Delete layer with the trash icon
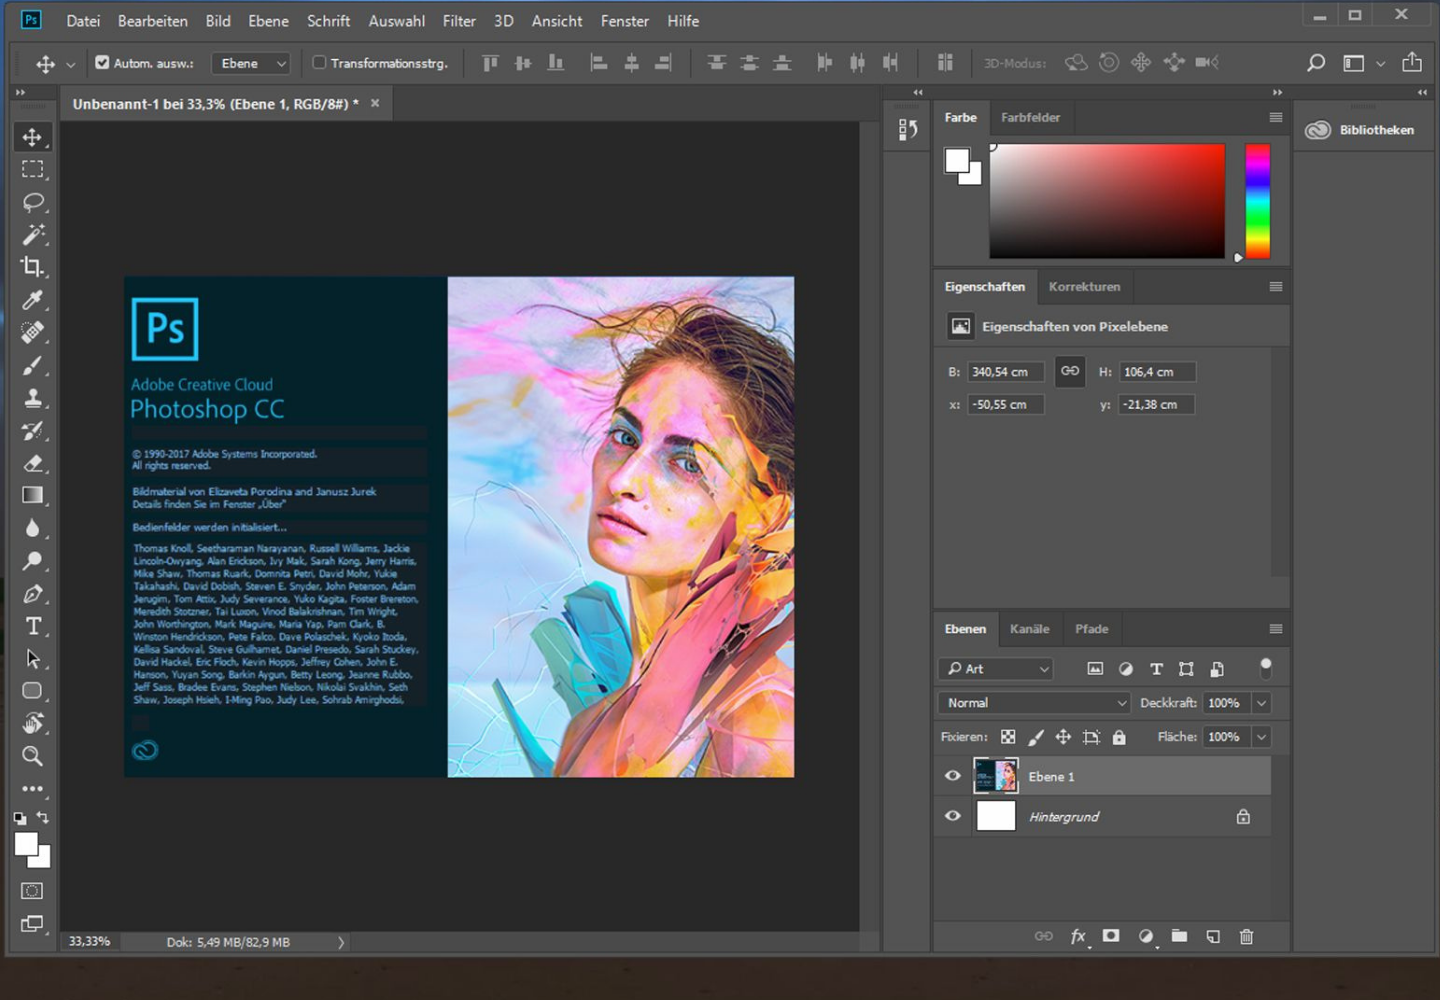This screenshot has height=1000, width=1440. click(x=1246, y=937)
